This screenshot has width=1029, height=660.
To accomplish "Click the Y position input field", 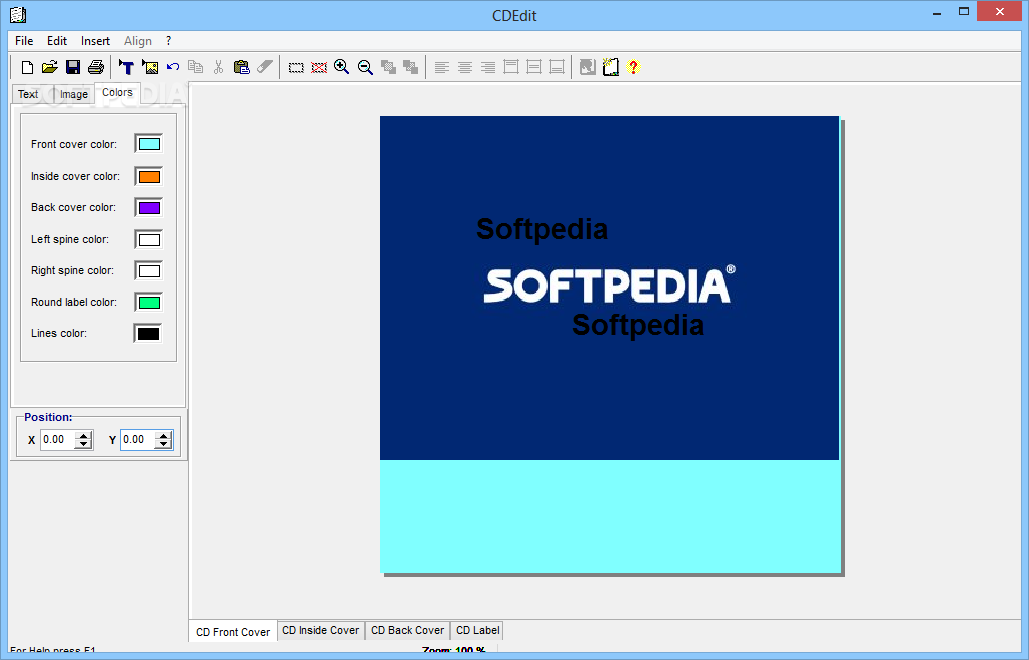I will click(138, 440).
